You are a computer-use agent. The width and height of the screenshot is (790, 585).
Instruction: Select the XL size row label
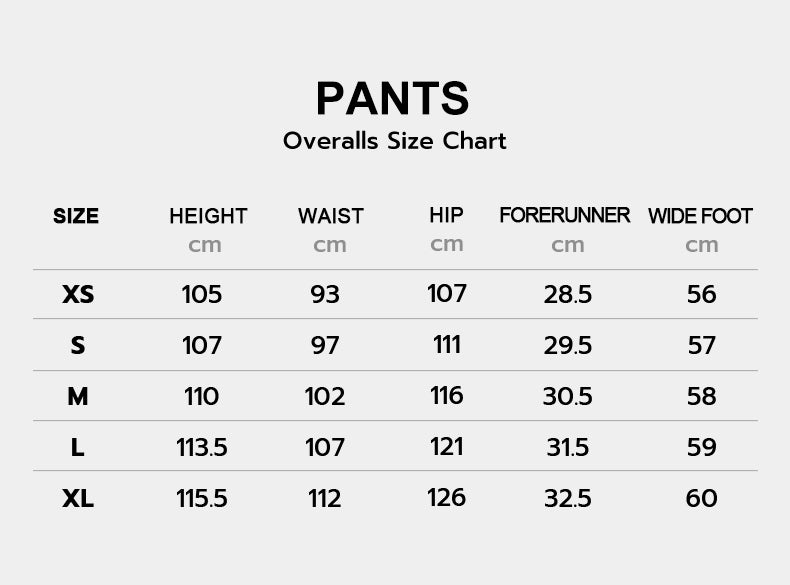pos(78,499)
